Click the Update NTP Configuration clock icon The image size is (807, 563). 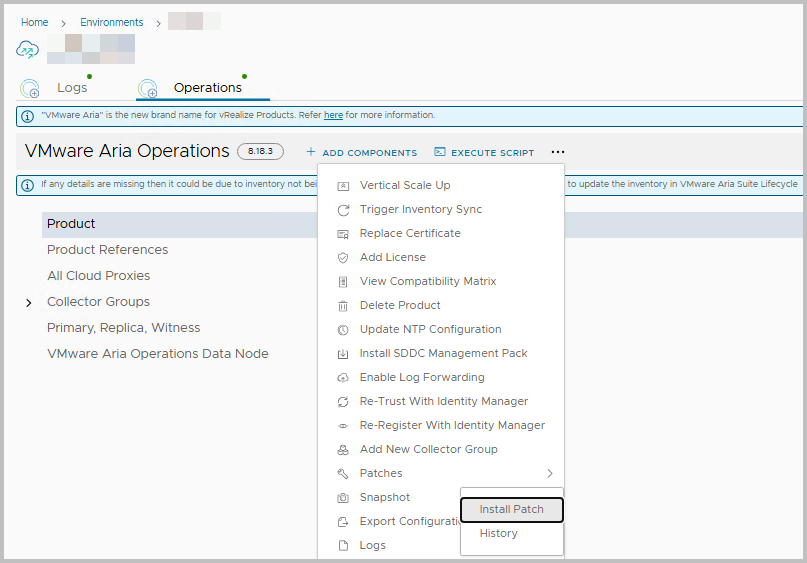tap(343, 330)
